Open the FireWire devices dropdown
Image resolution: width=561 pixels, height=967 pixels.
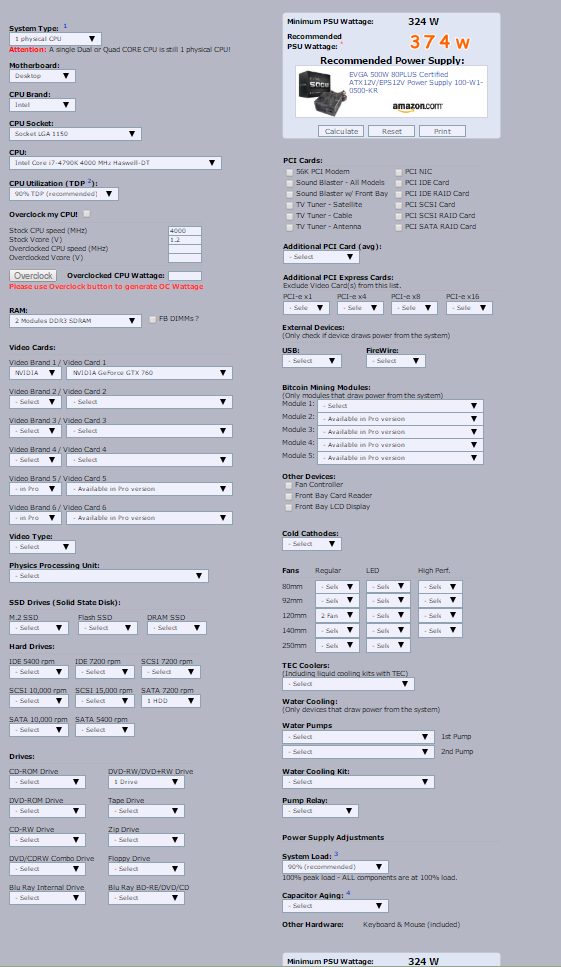coord(396,361)
